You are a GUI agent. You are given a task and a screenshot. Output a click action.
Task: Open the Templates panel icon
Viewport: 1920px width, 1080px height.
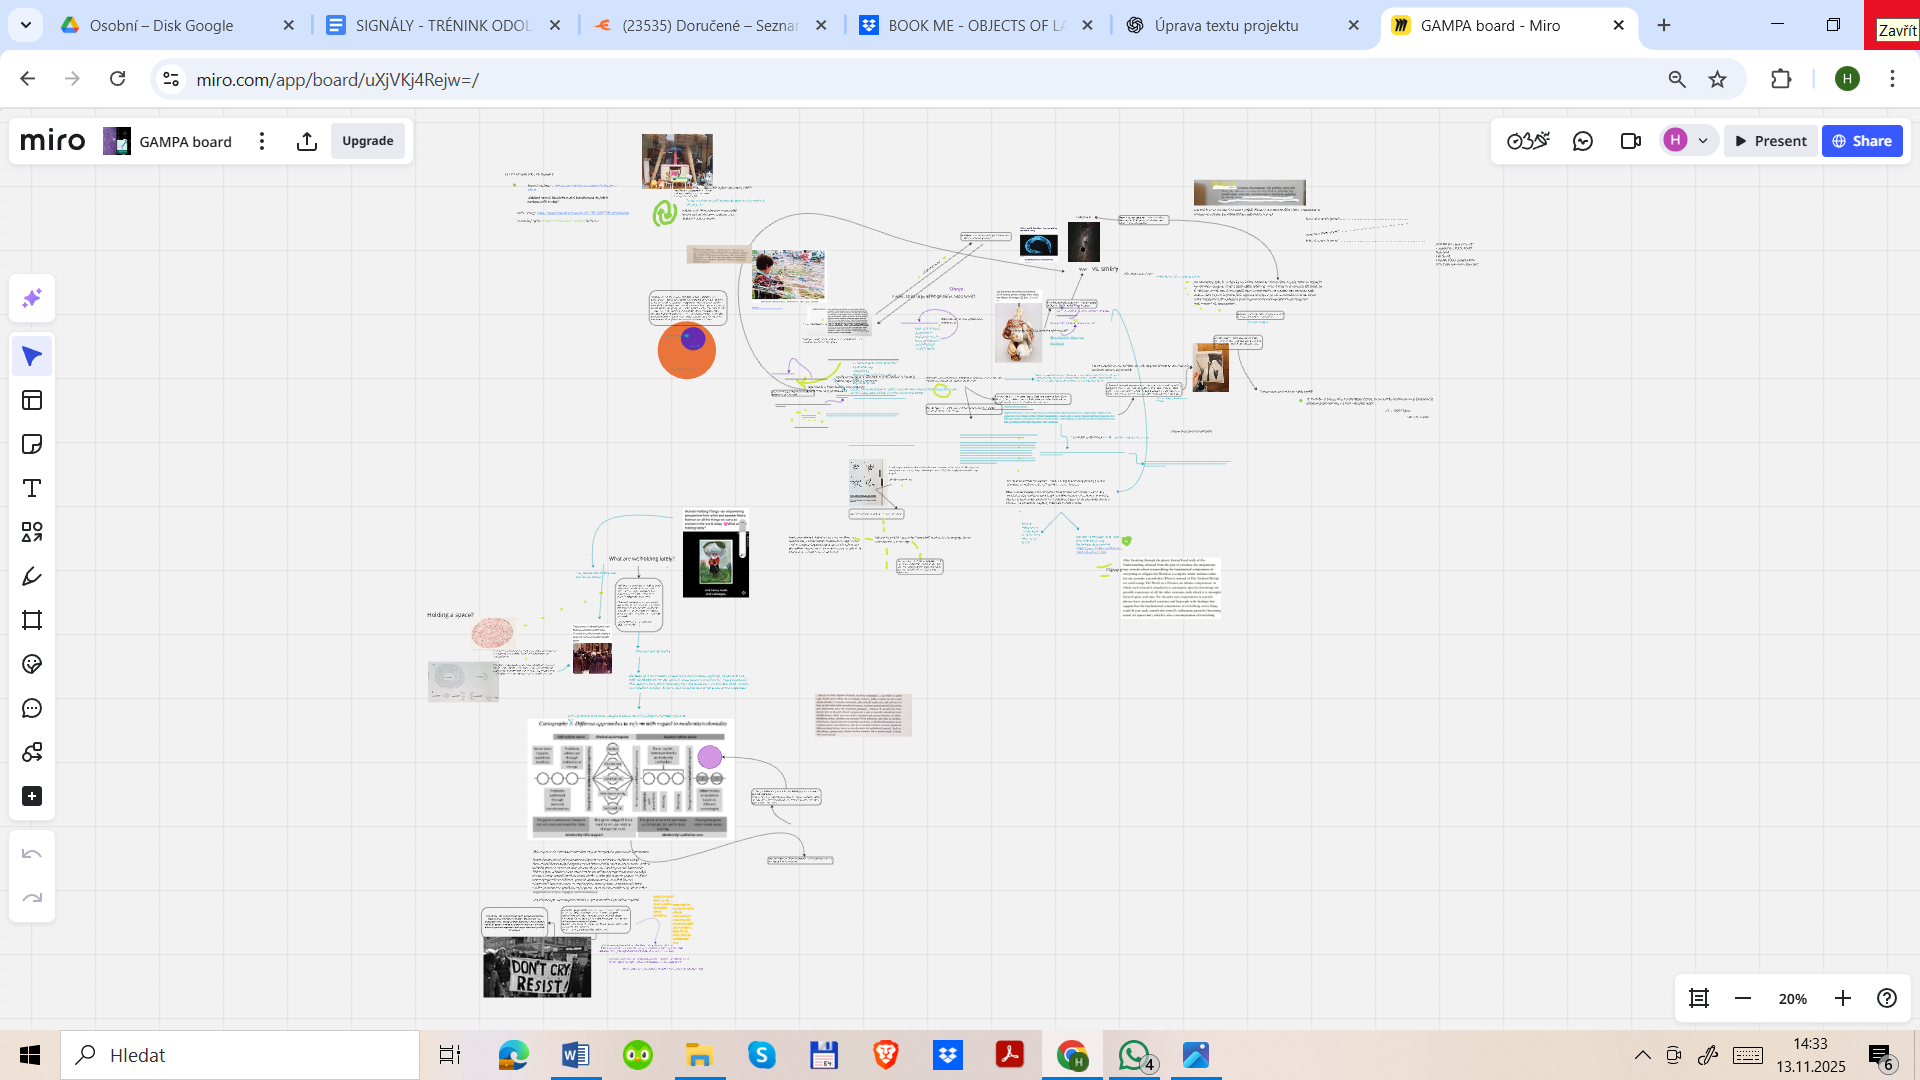click(32, 400)
